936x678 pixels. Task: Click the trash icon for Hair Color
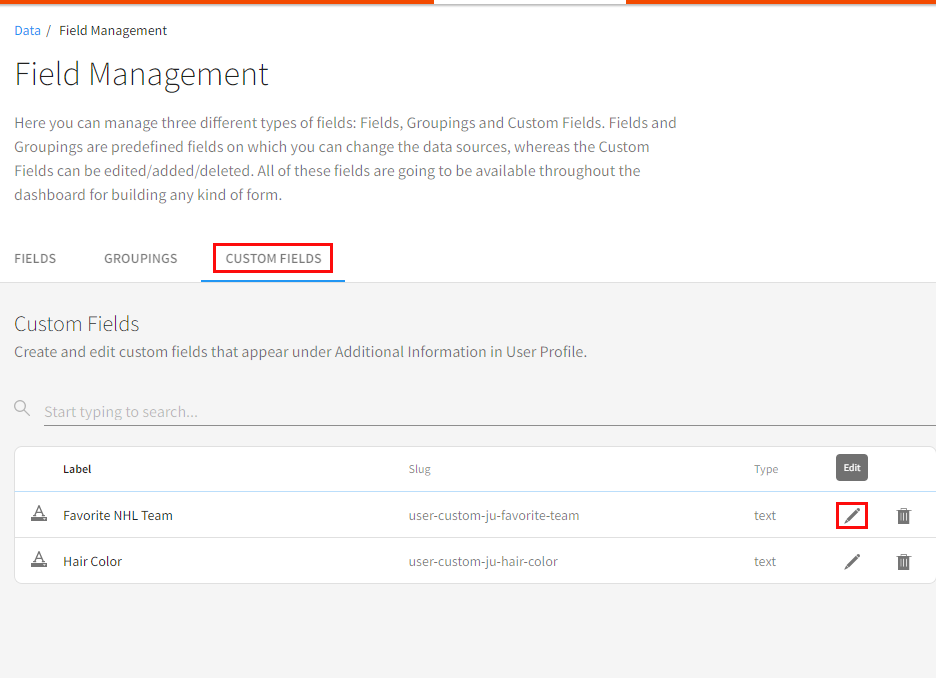tap(904, 562)
